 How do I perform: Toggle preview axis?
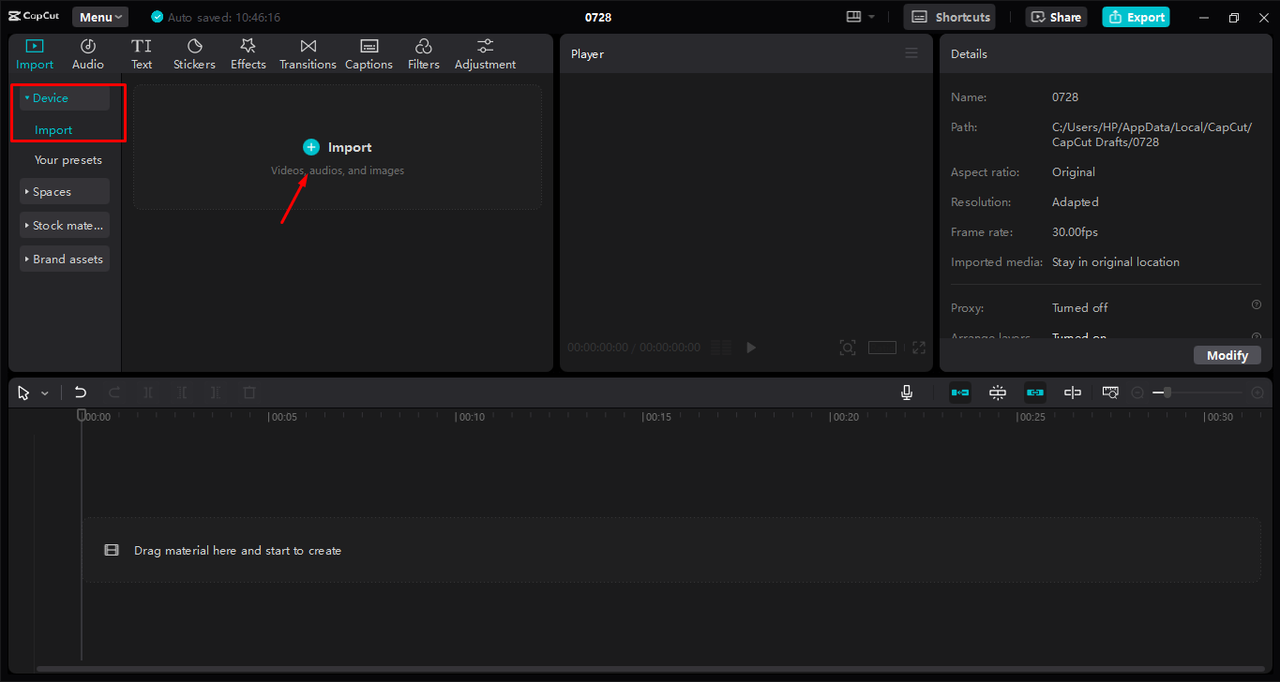pyautogui.click(x=1072, y=393)
